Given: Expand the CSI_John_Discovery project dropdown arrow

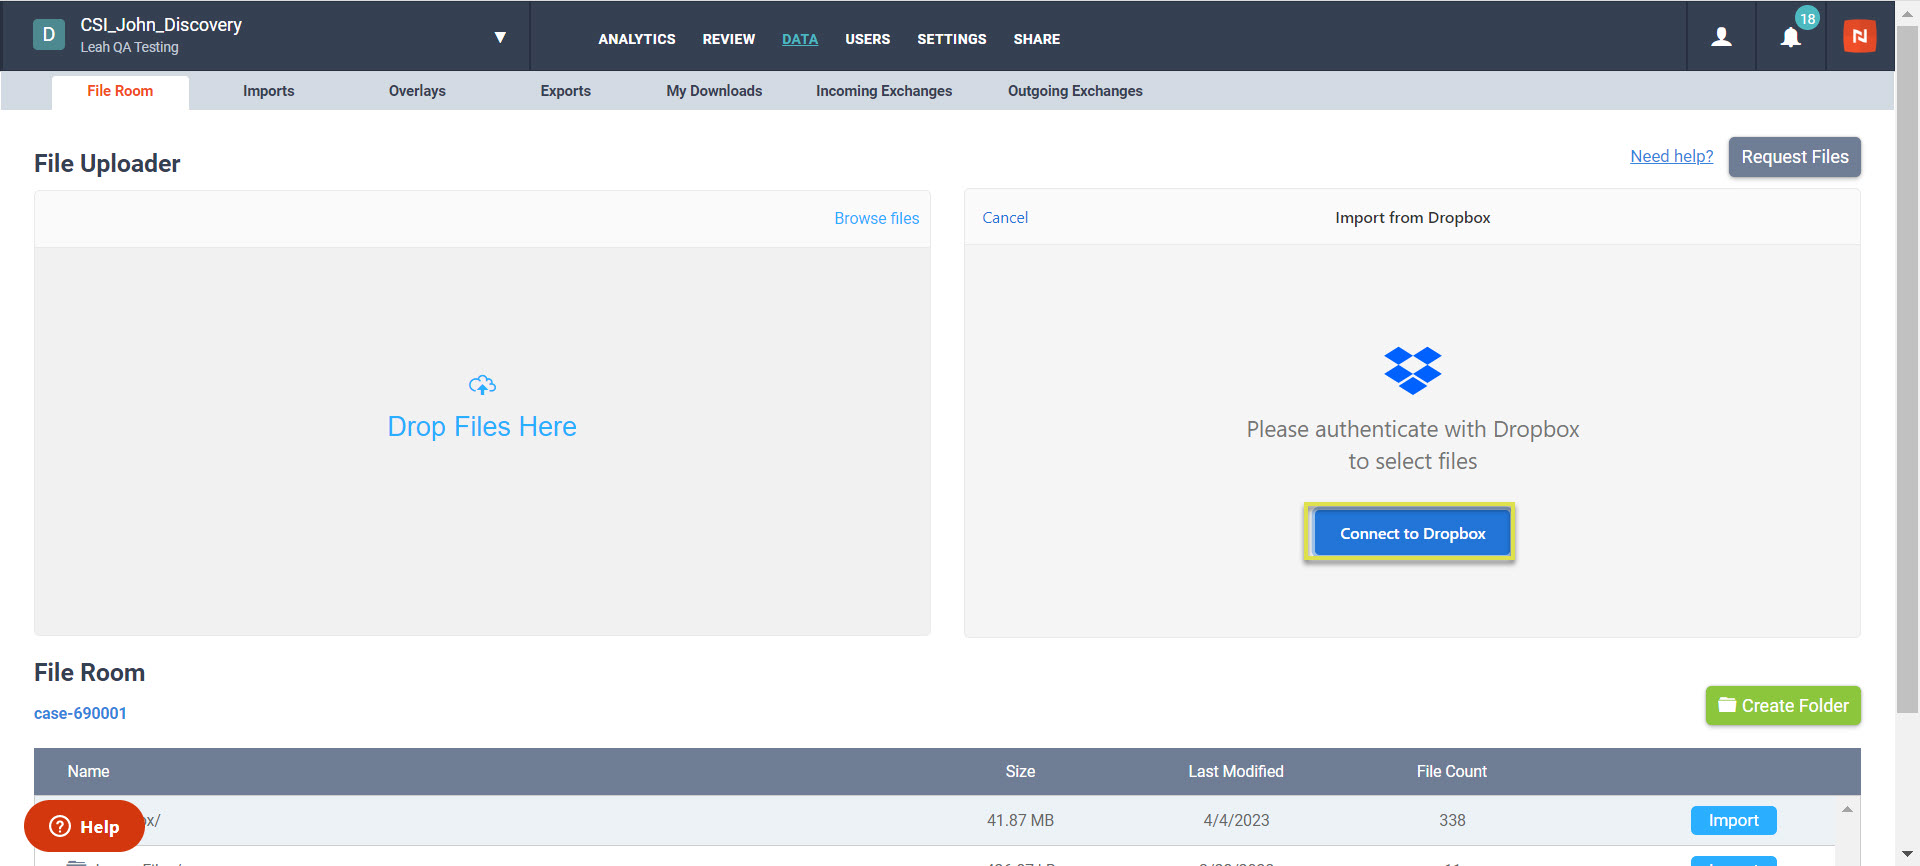Looking at the screenshot, I should pyautogui.click(x=500, y=37).
